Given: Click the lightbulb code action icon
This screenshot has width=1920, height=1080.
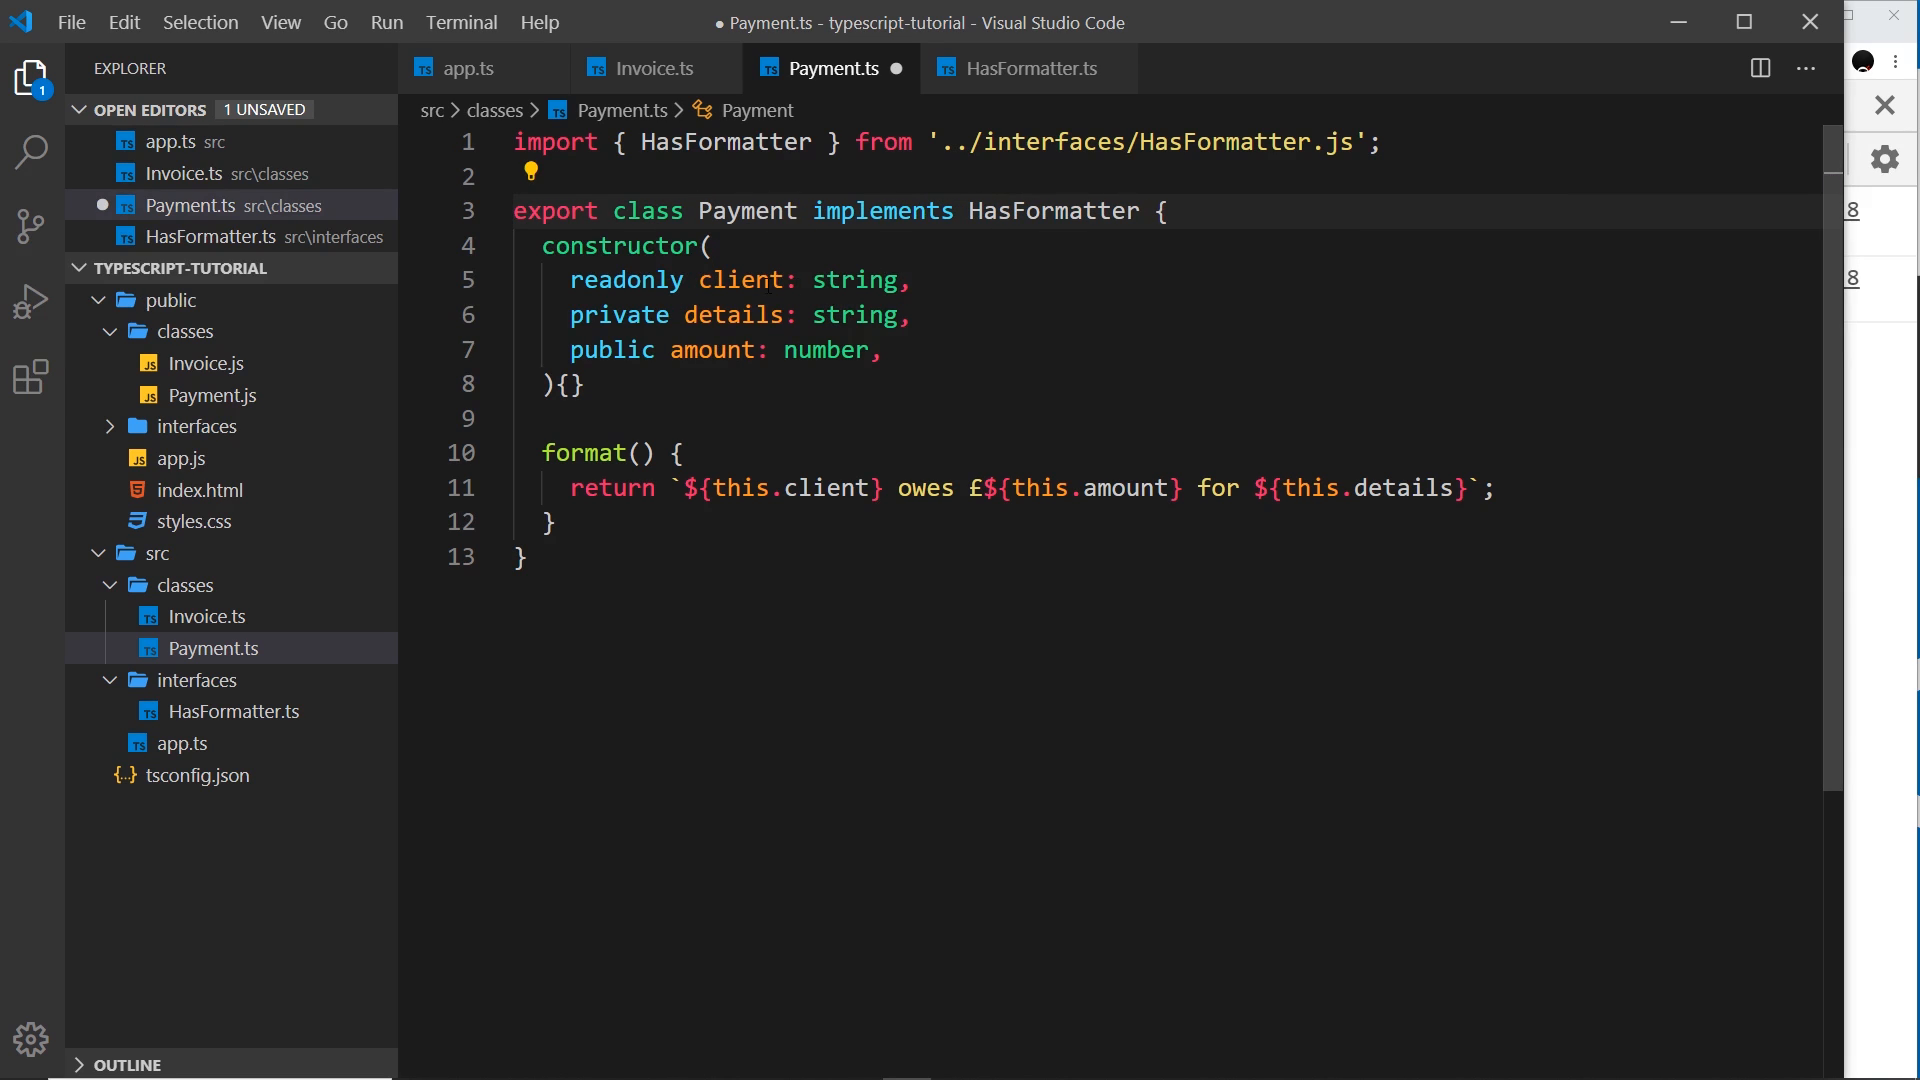Looking at the screenshot, I should (x=531, y=172).
